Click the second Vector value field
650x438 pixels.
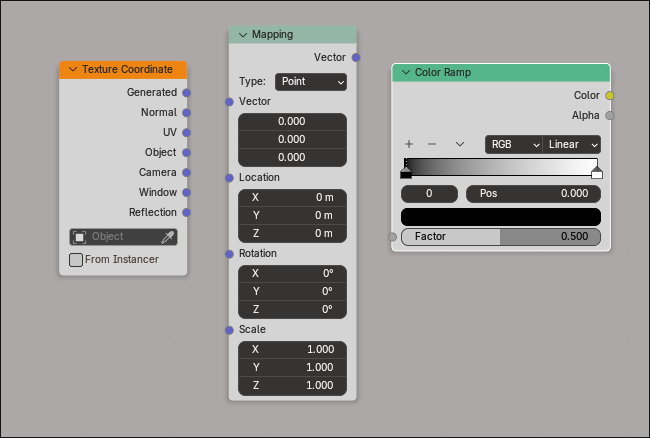click(x=292, y=140)
